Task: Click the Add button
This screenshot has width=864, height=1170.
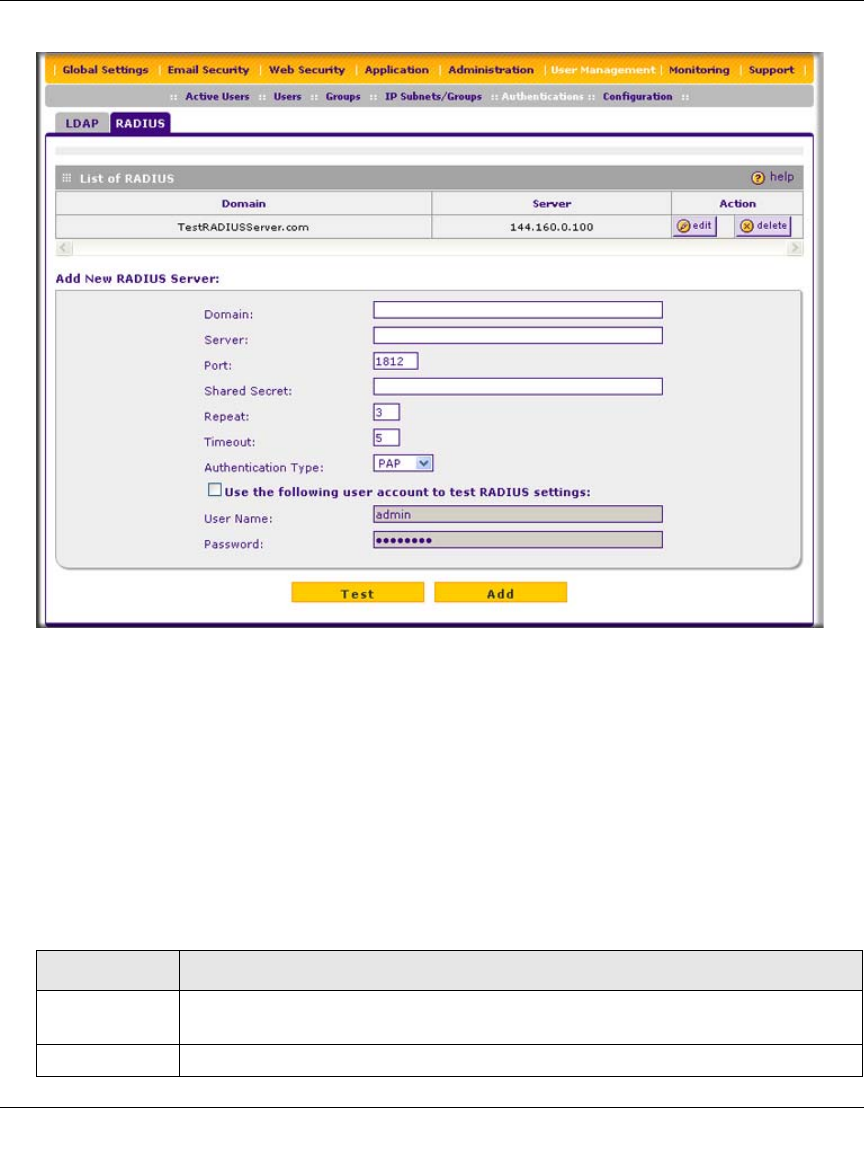Action: tap(501, 593)
